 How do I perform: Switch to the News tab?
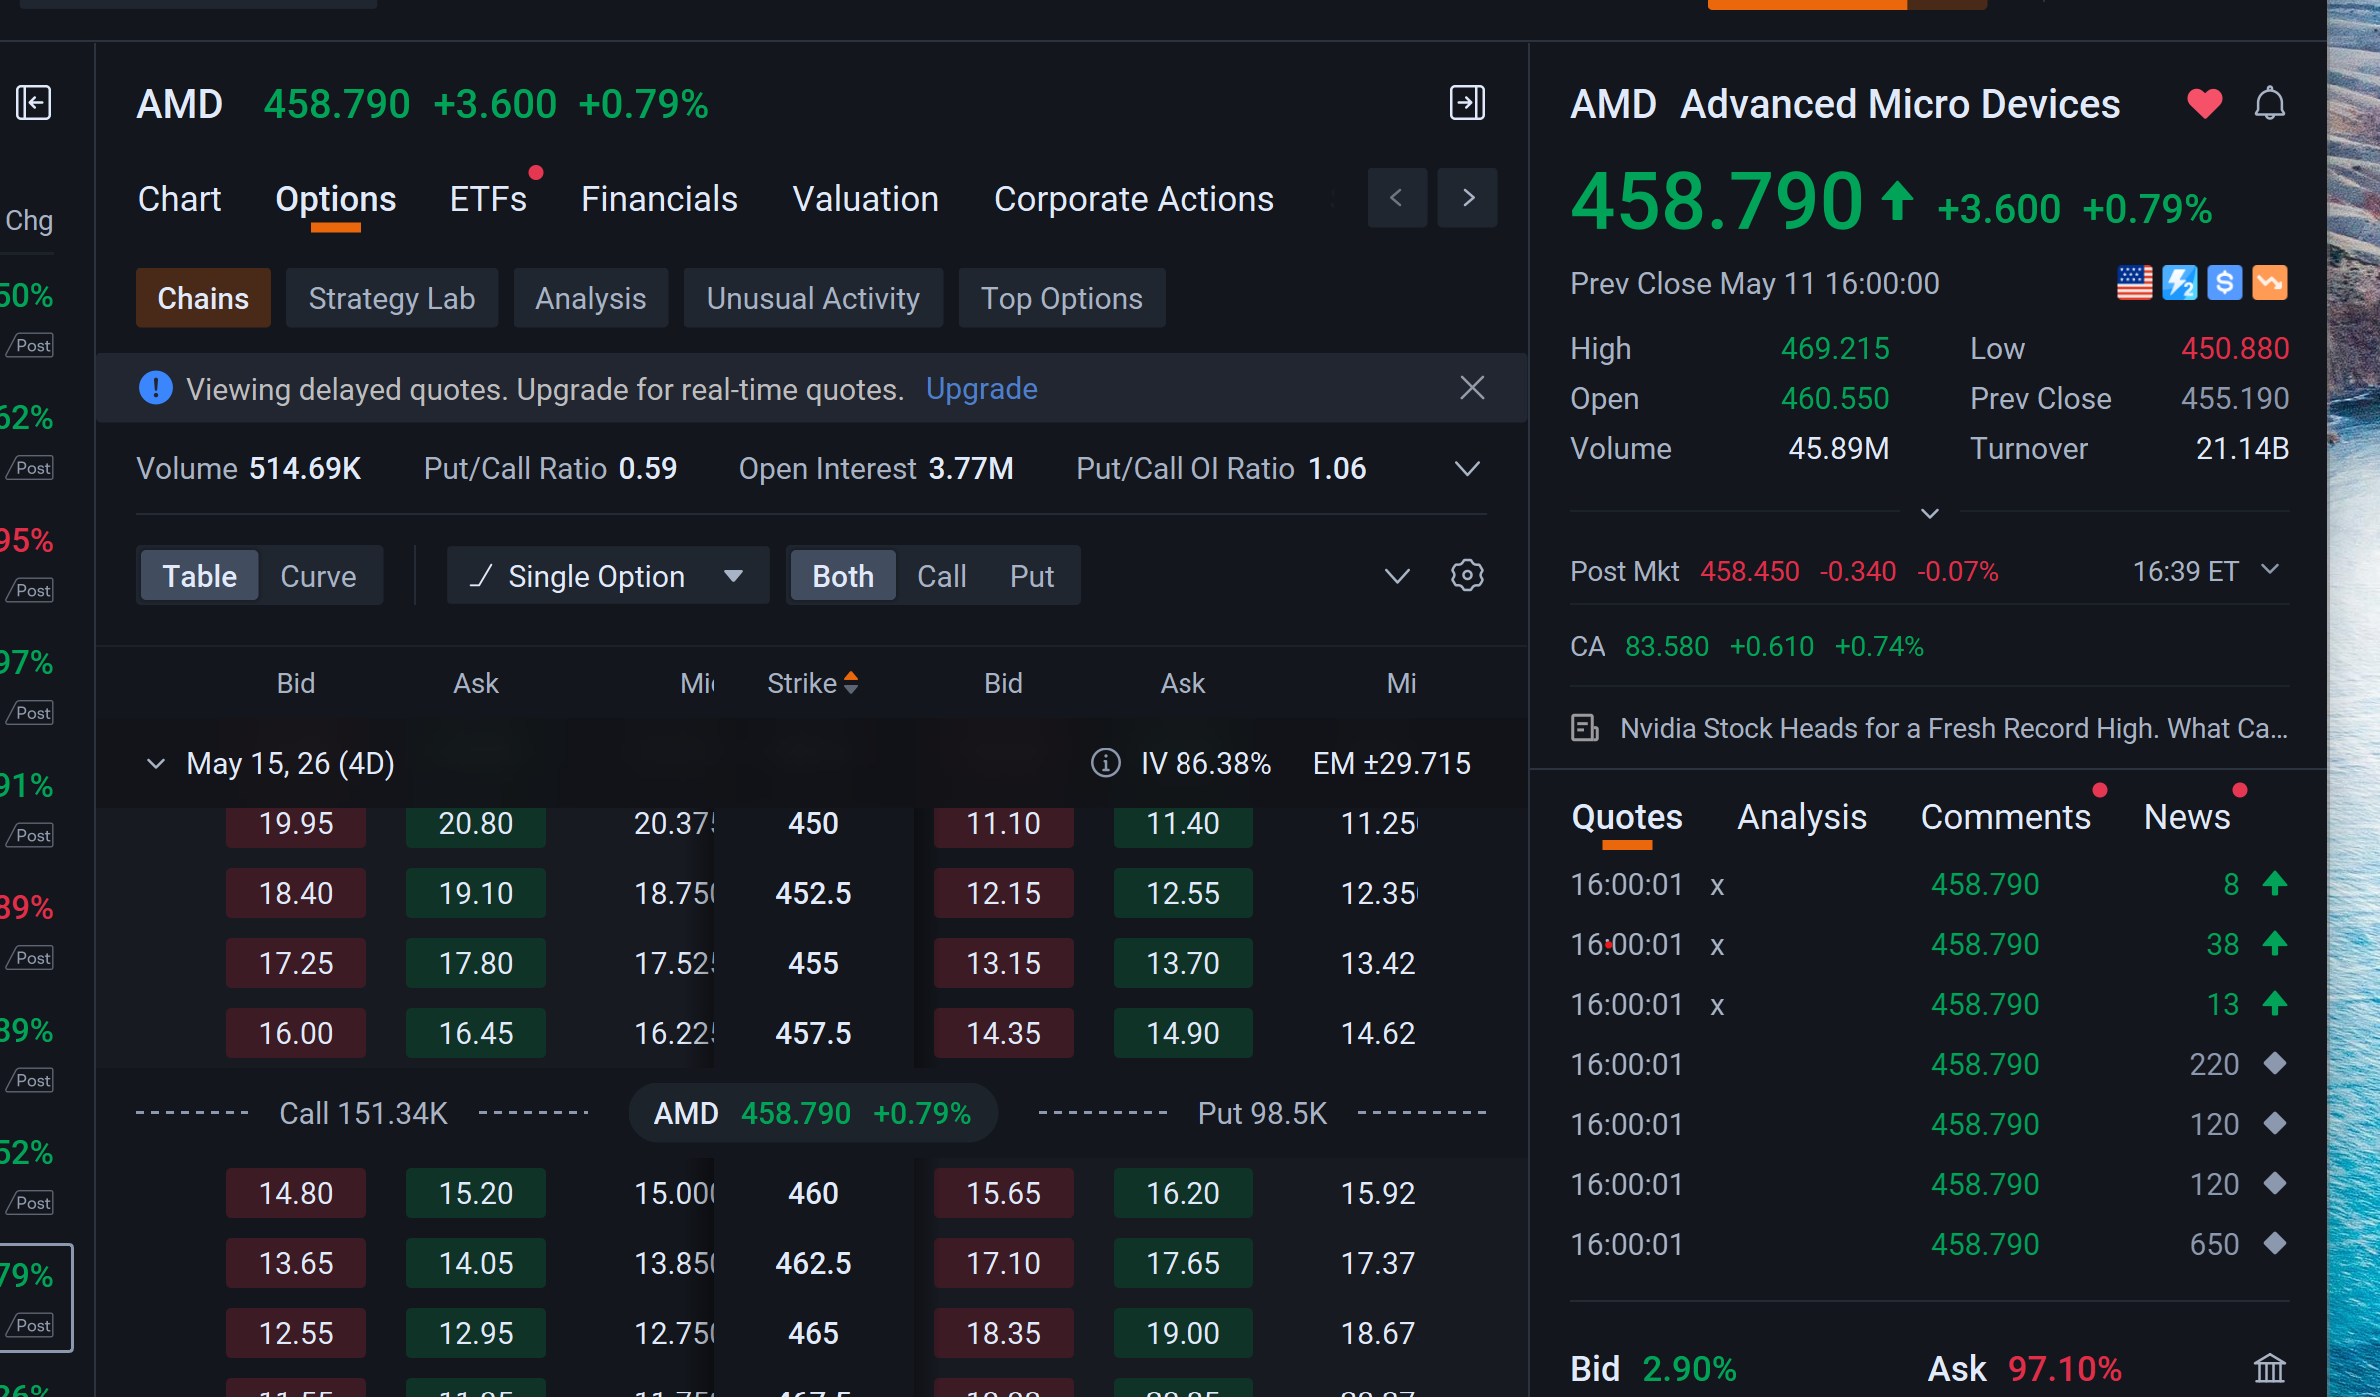pyautogui.click(x=2187, y=817)
